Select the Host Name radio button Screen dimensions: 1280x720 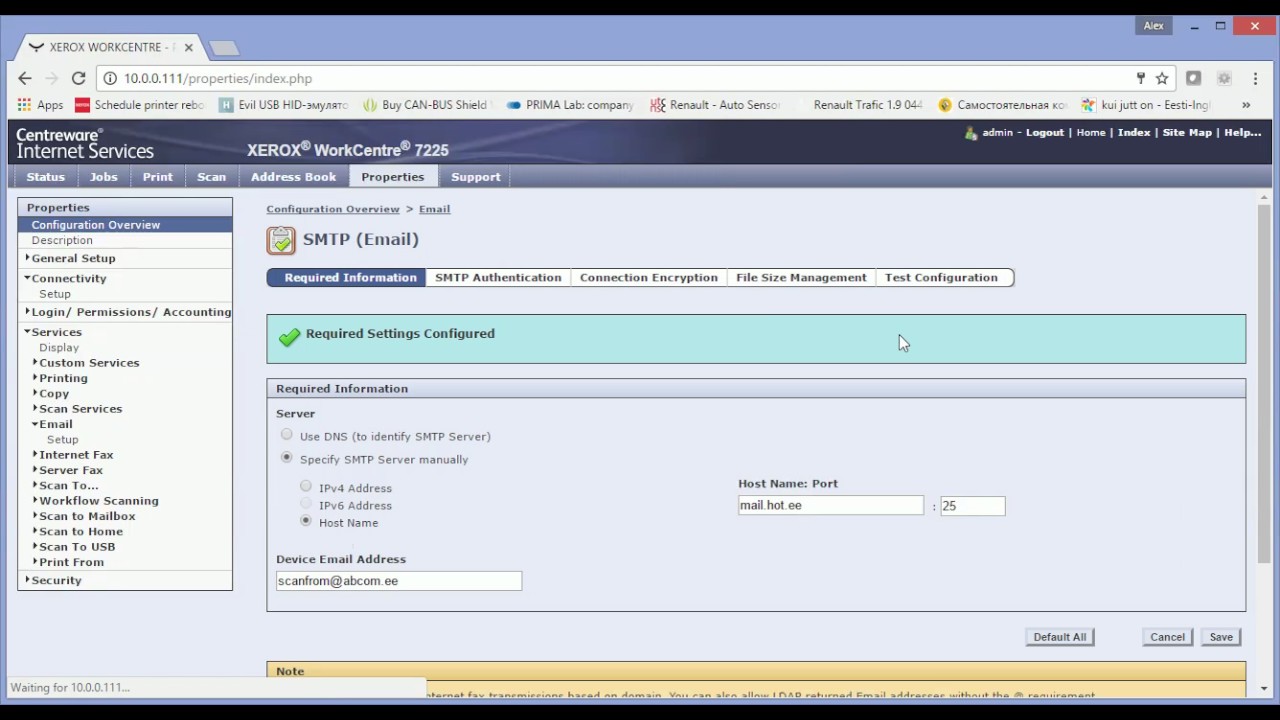click(x=306, y=521)
